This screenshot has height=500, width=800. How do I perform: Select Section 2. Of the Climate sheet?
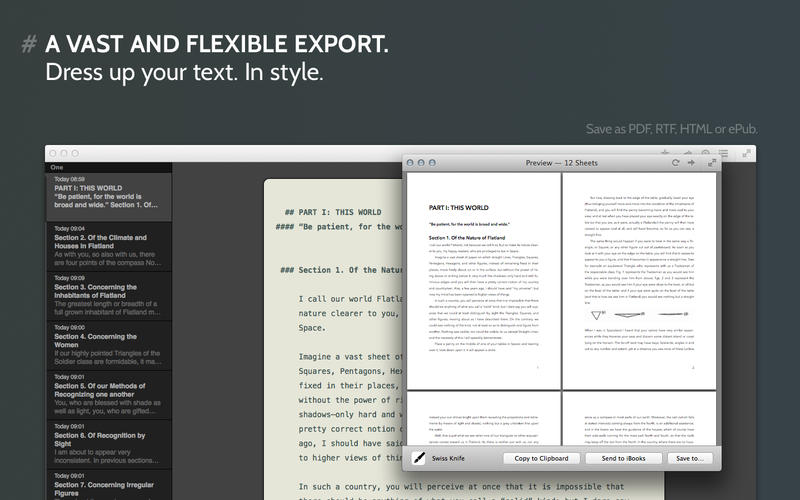[x=109, y=246]
